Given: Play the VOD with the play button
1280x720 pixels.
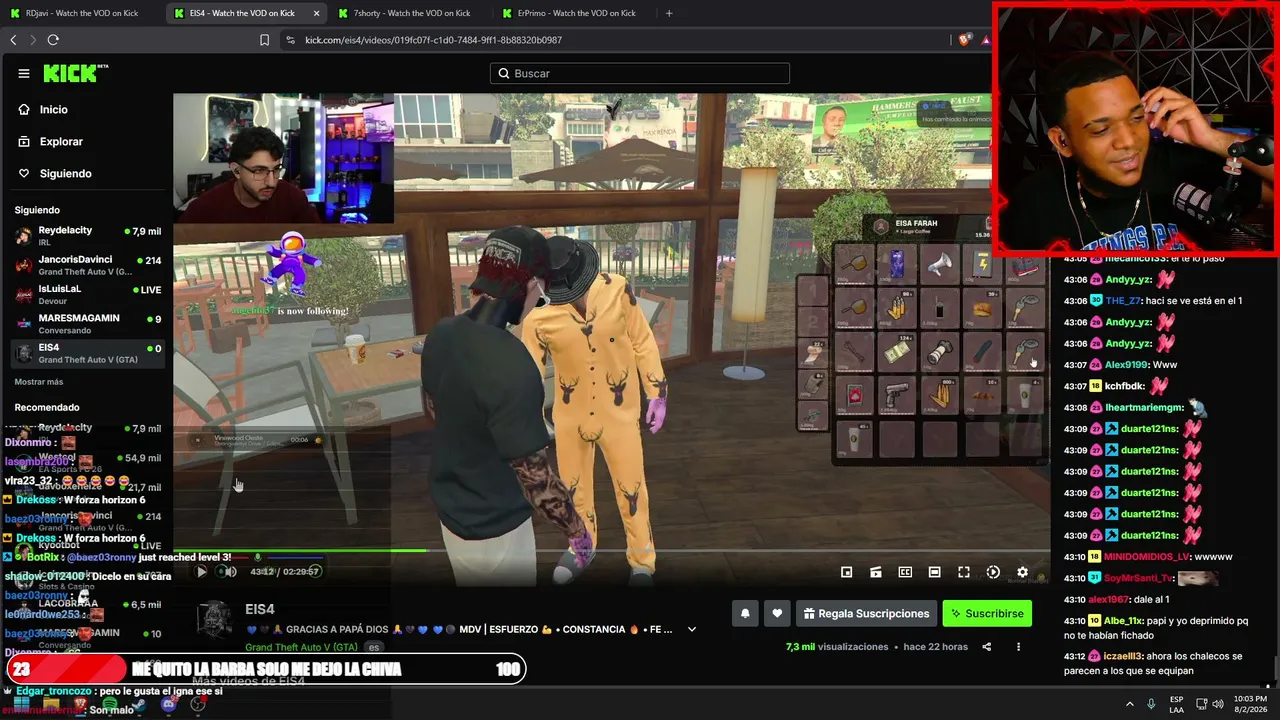Looking at the screenshot, I should click(201, 572).
